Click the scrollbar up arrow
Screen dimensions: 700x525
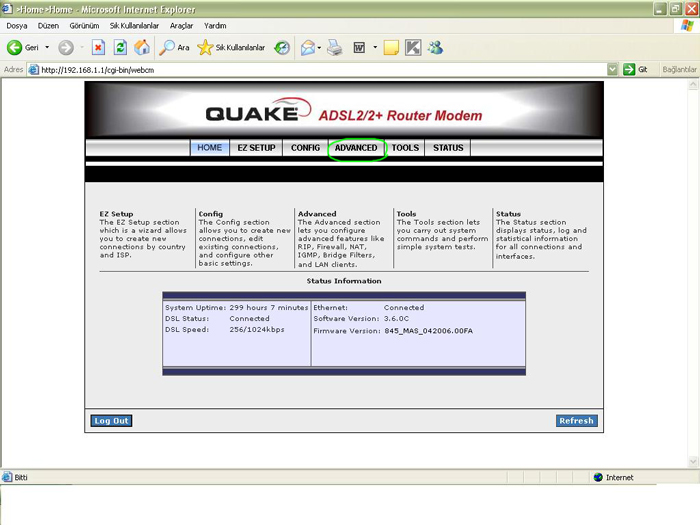click(x=693, y=84)
